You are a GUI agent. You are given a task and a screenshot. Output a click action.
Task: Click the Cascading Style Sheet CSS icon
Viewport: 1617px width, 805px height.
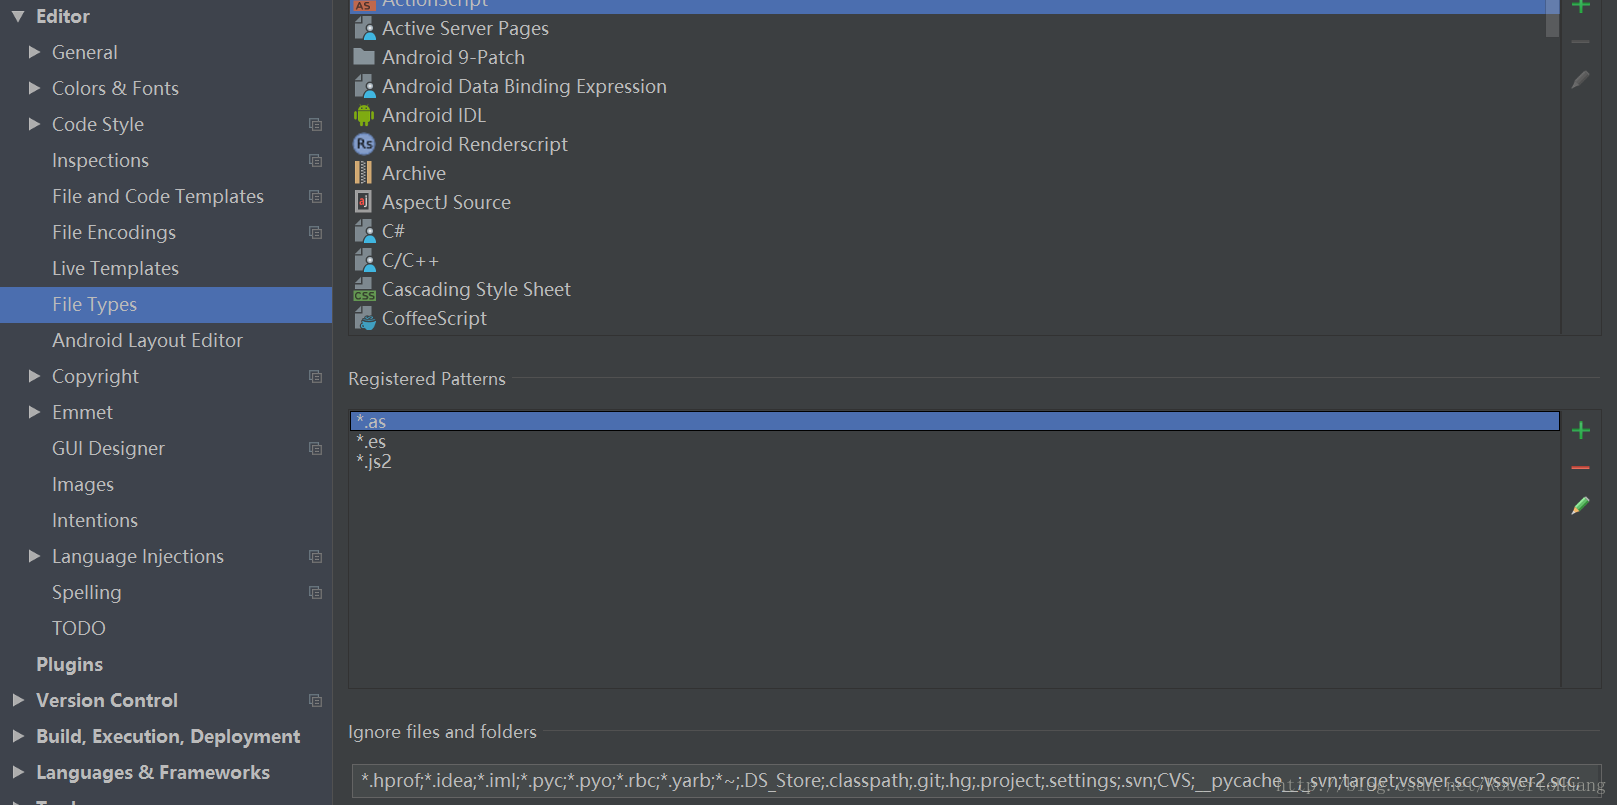click(364, 290)
